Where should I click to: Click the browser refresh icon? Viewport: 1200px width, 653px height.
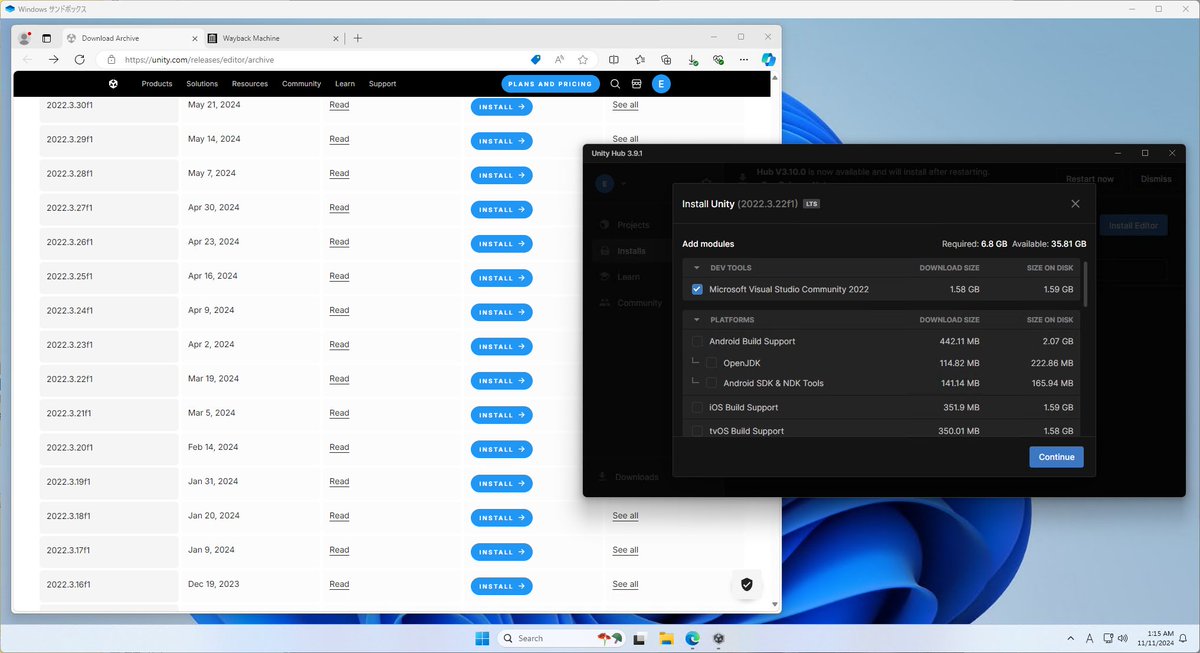pos(82,60)
